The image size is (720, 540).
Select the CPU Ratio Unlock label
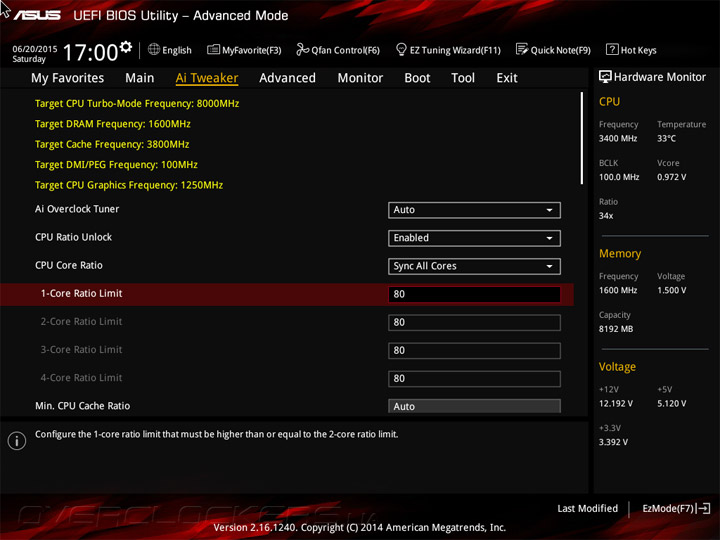point(73,237)
